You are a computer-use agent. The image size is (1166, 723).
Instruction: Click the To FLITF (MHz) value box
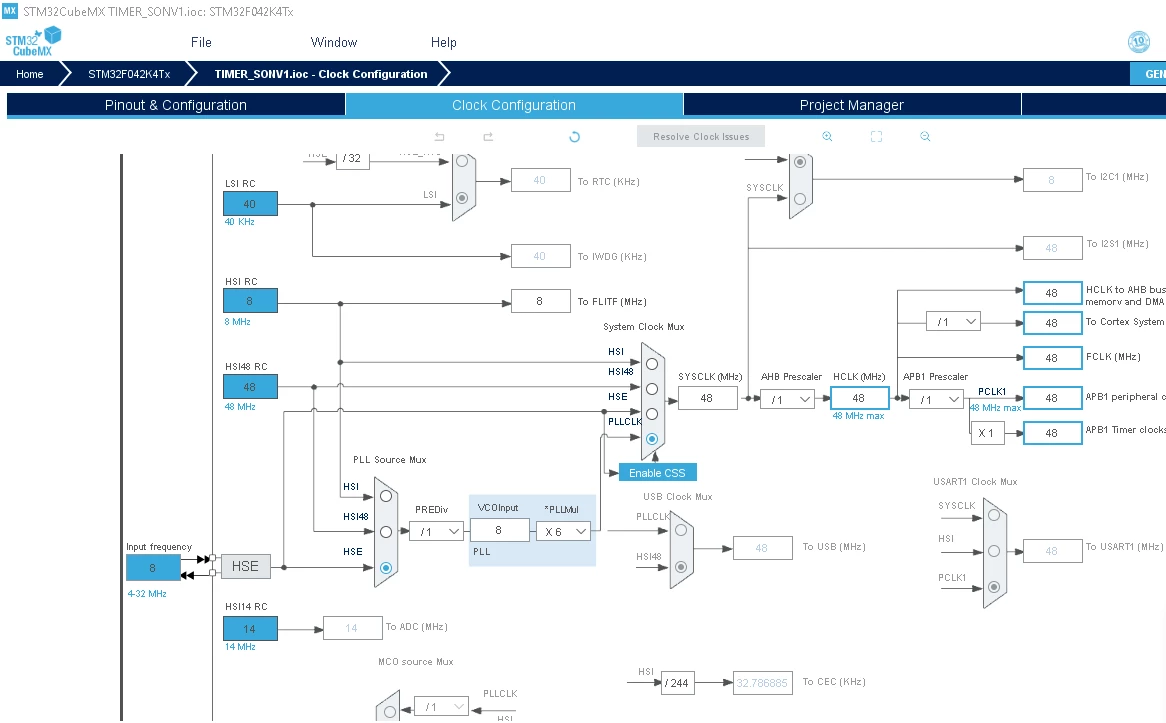[541, 301]
